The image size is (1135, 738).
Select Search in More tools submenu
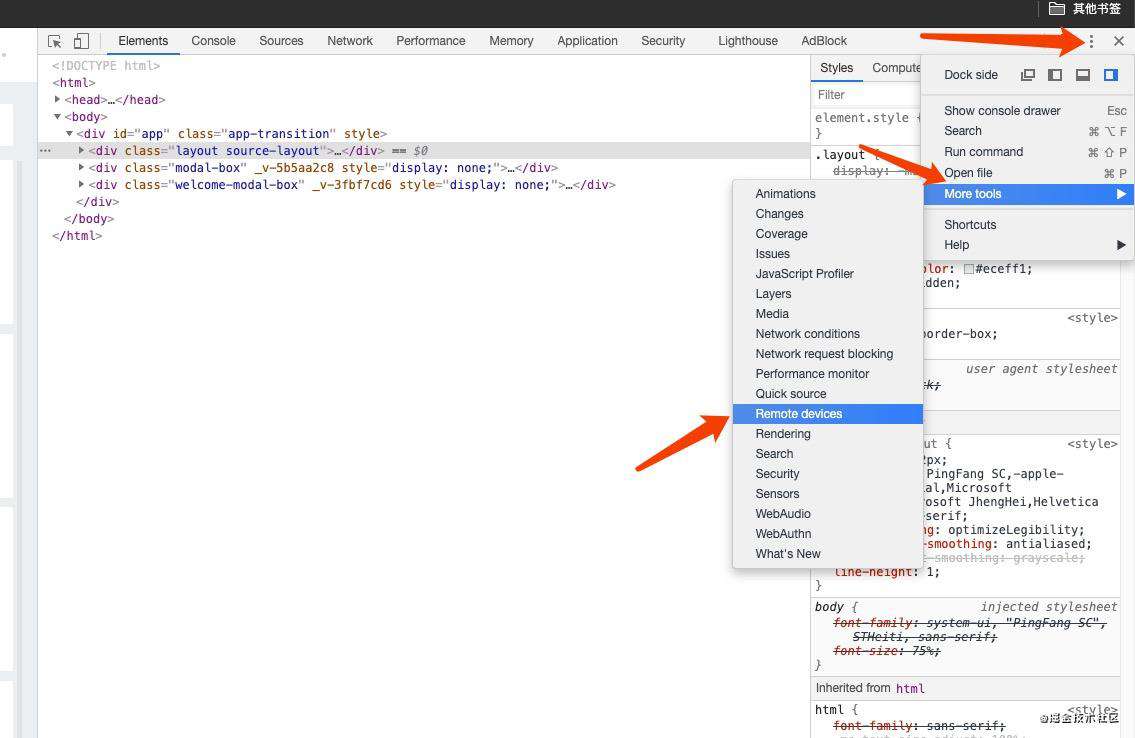pos(828,454)
